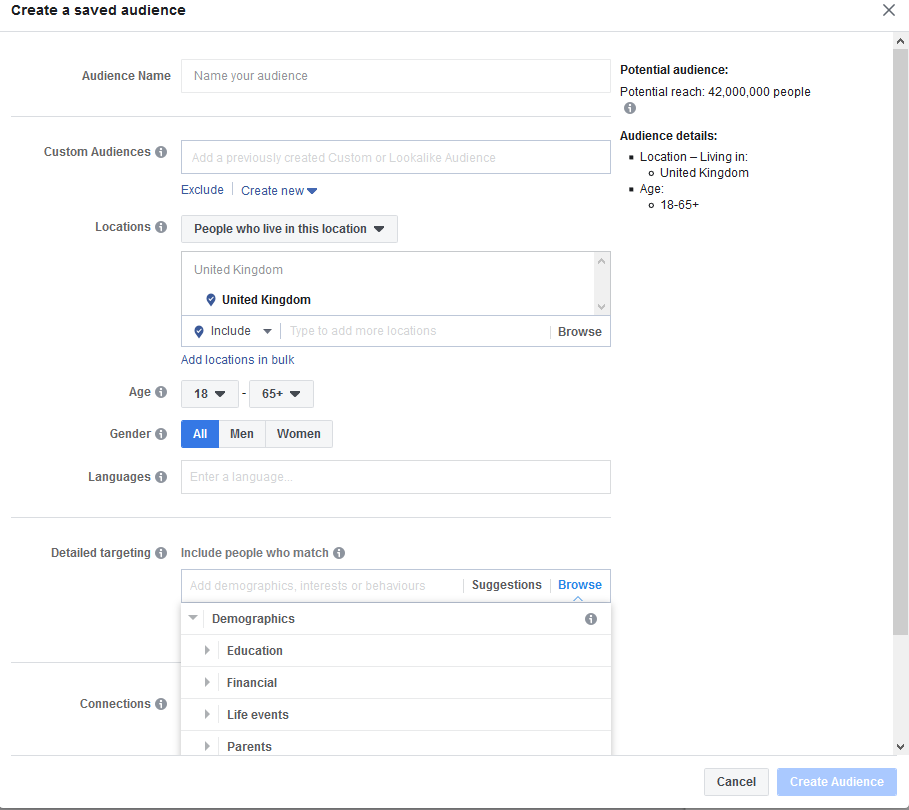The image size is (909, 810).
Task: Open the Create new menu
Action: (x=278, y=190)
